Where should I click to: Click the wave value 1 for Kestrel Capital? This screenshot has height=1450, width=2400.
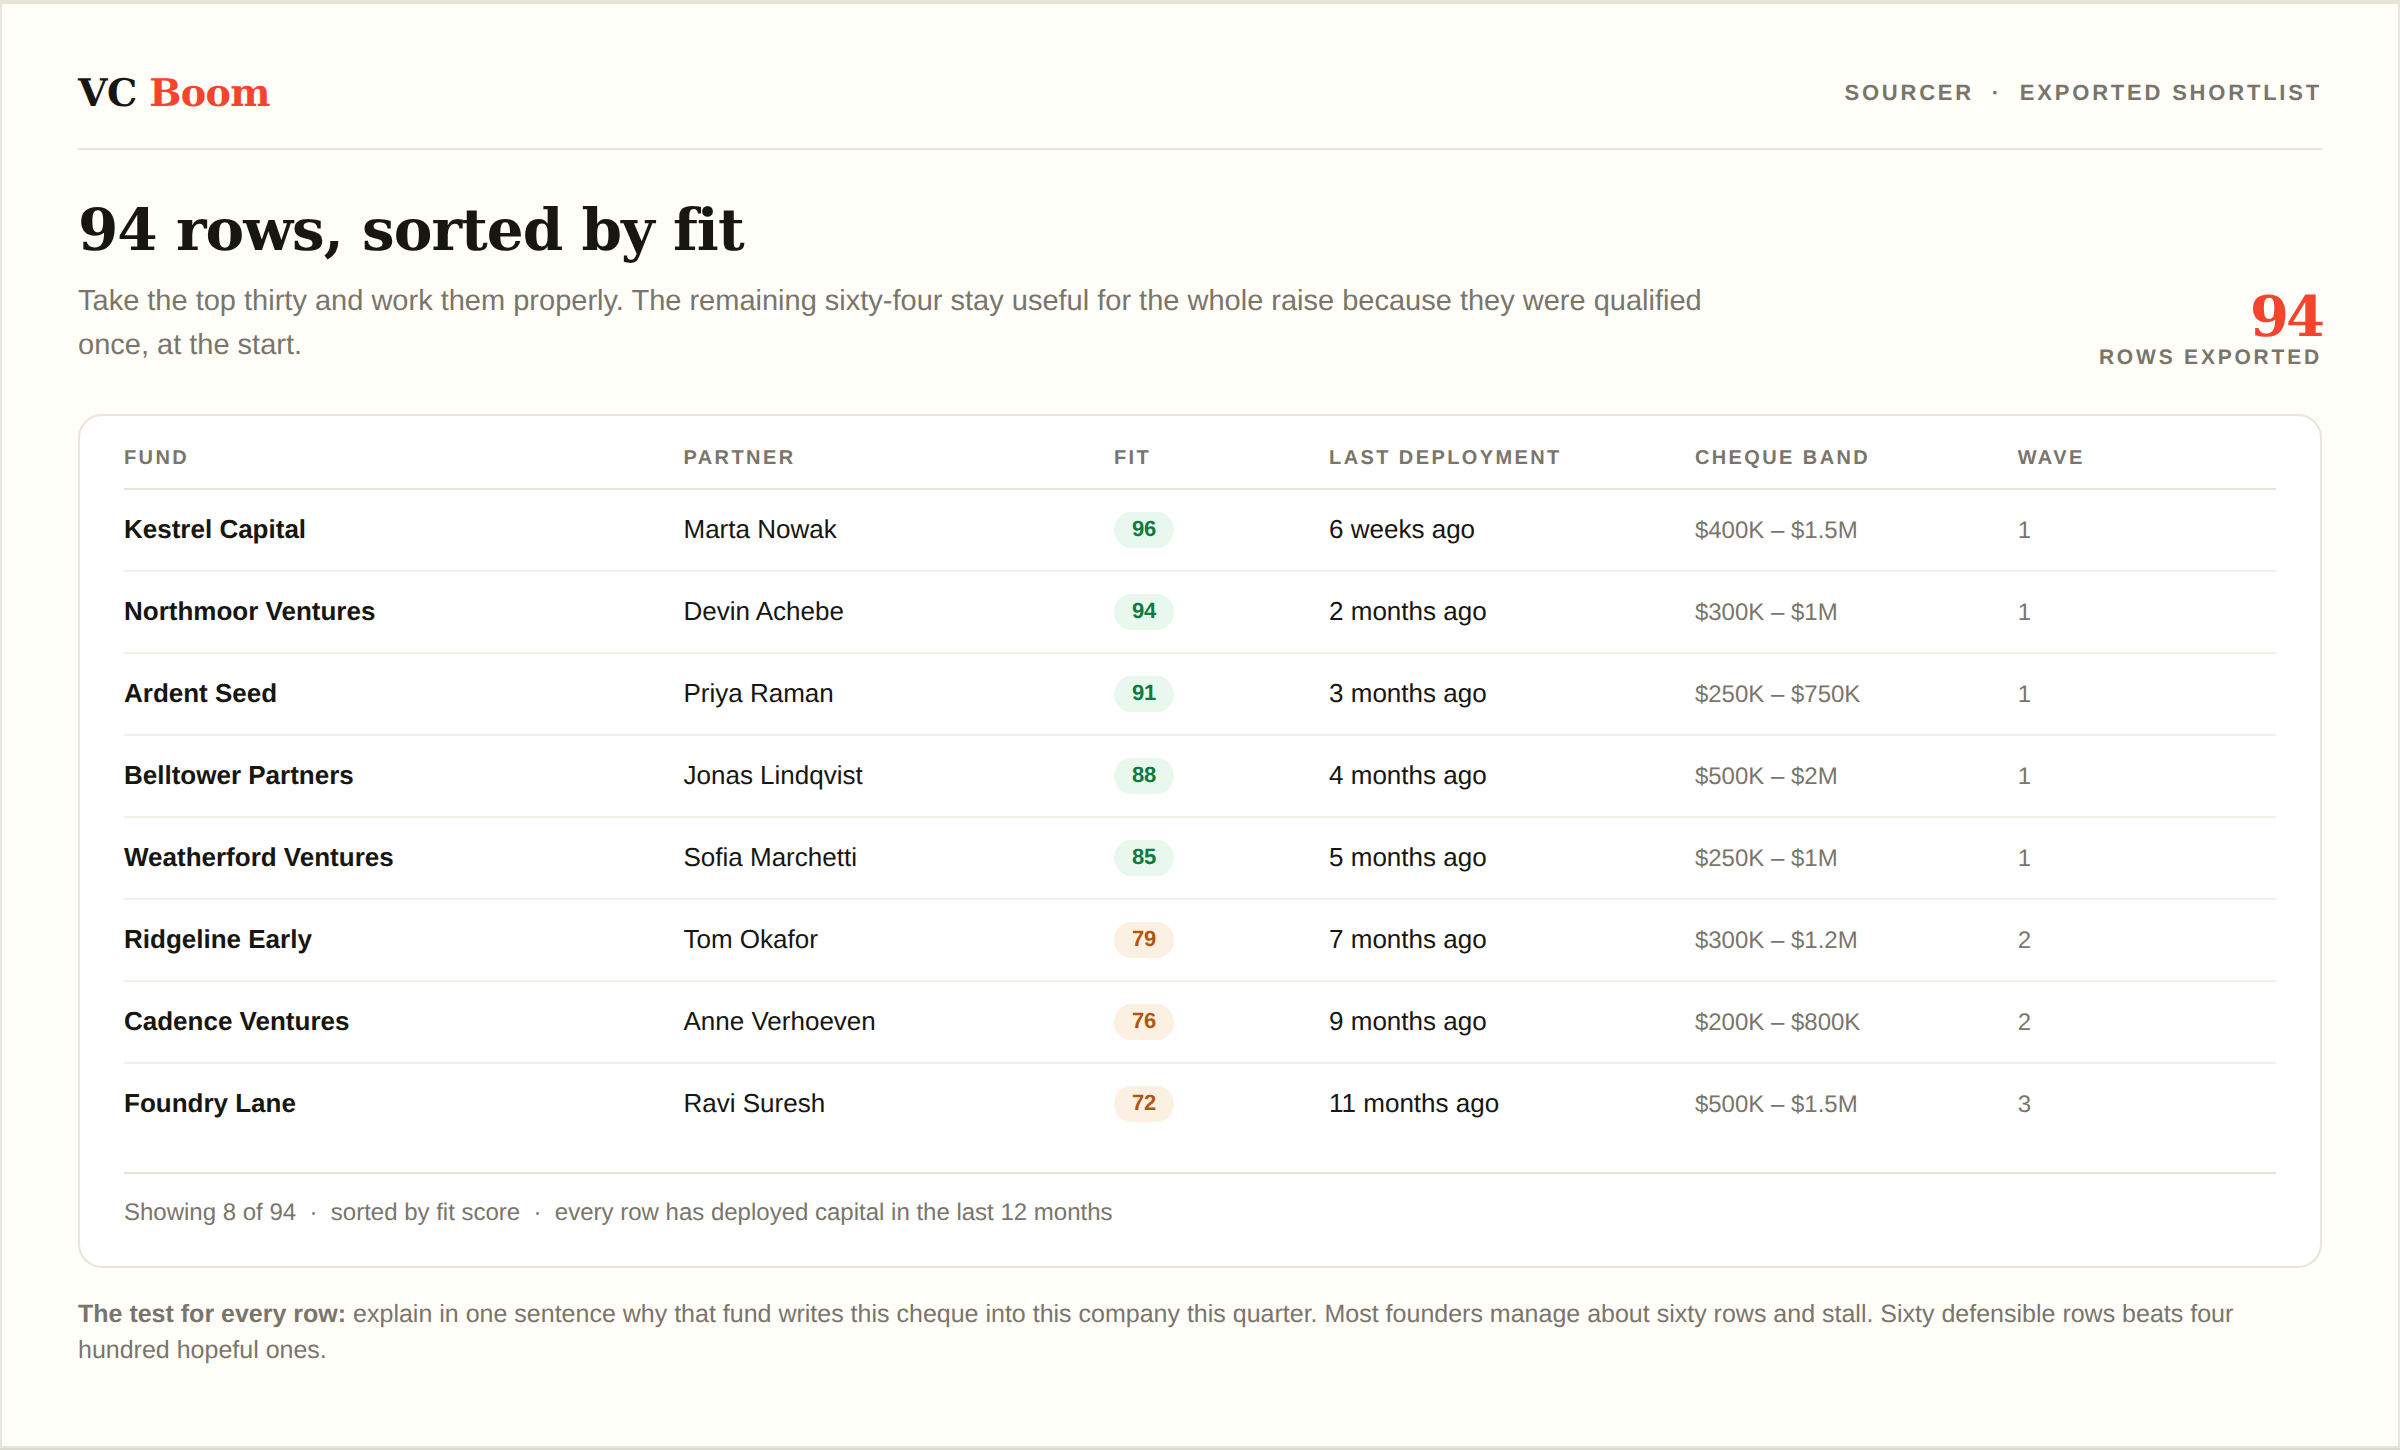(x=2024, y=530)
